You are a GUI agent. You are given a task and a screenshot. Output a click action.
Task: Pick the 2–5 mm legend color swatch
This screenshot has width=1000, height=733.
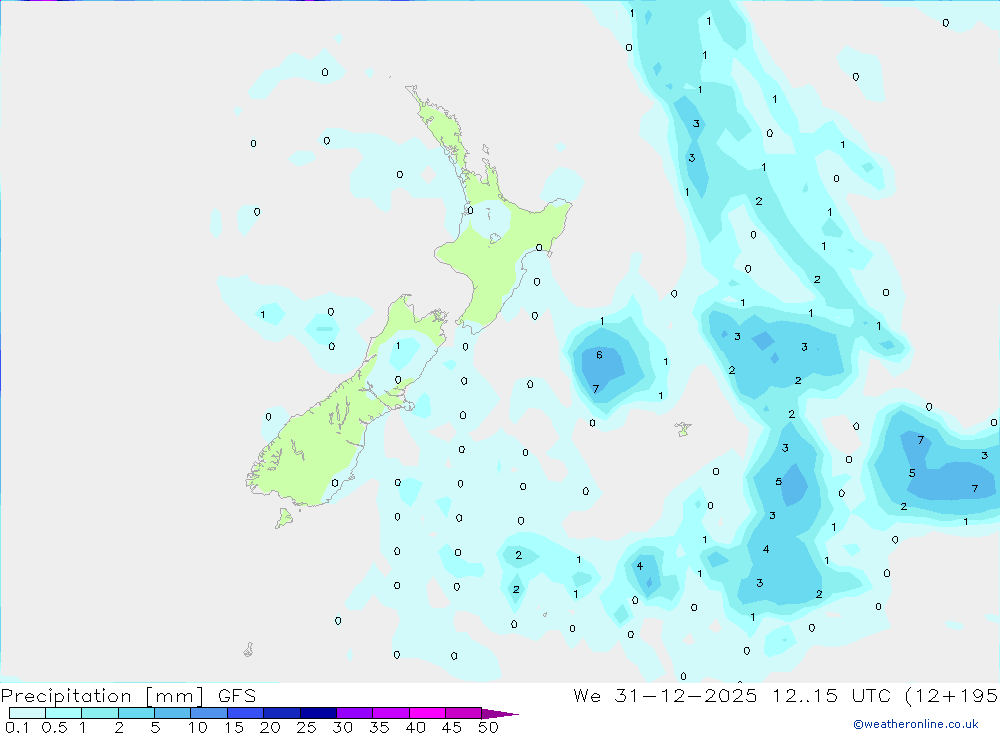coord(136,713)
